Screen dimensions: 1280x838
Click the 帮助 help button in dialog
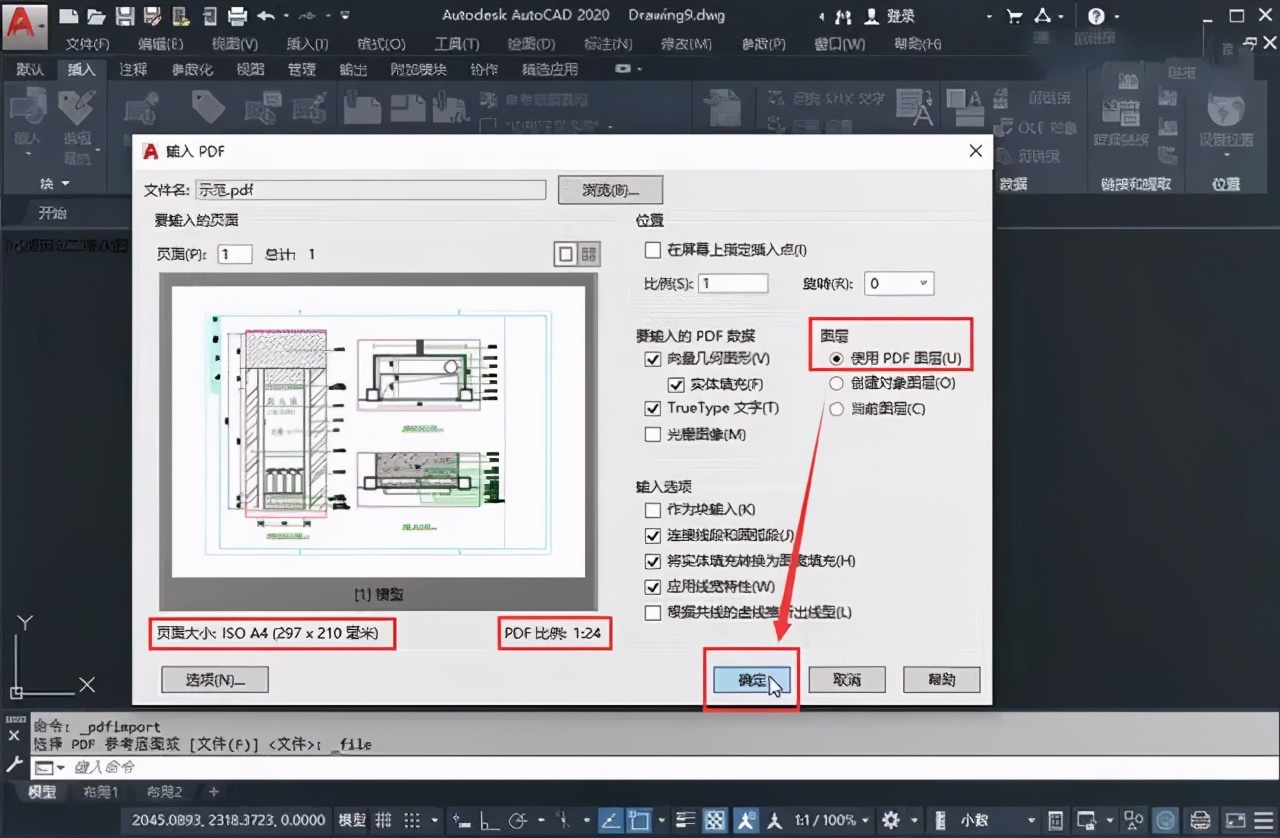pyautogui.click(x=941, y=680)
